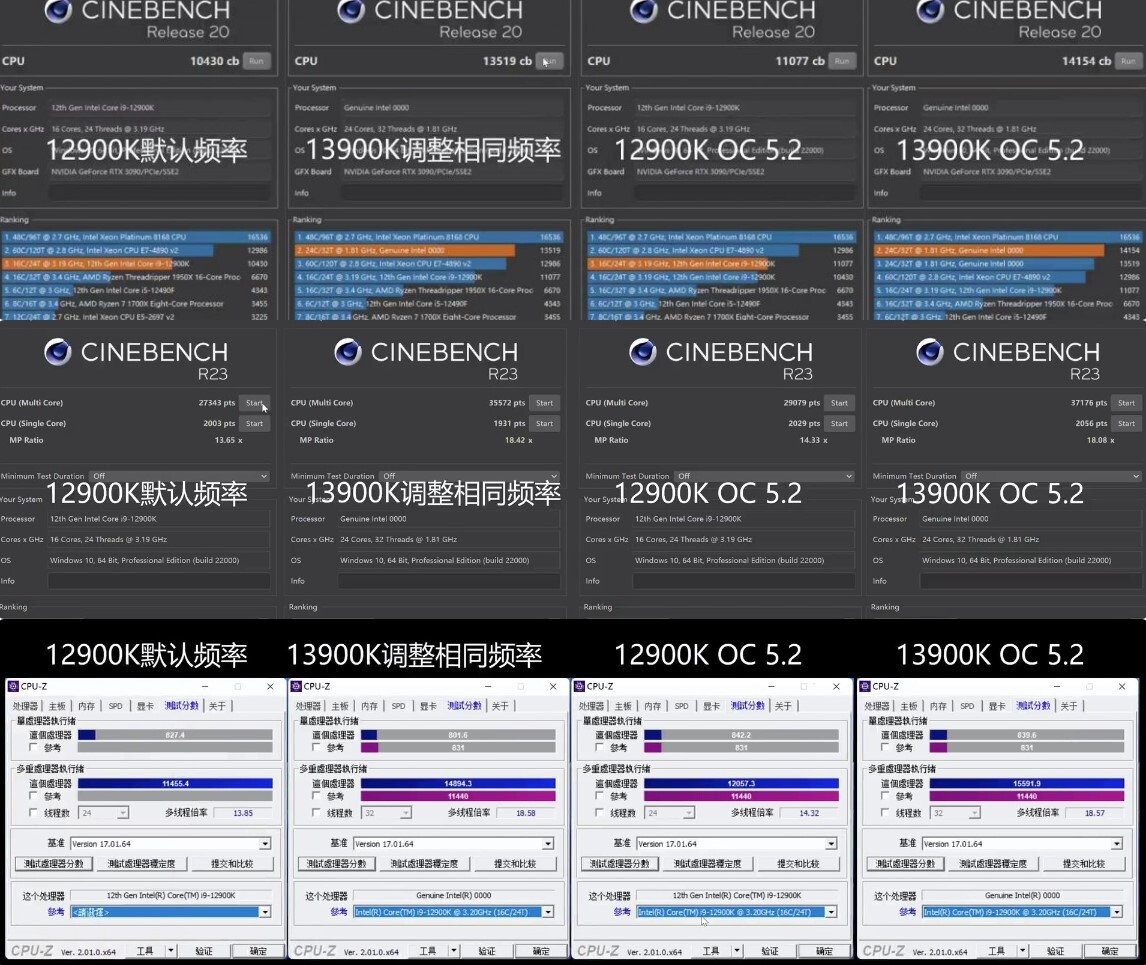The image size is (1146, 965).
Task: Click 确定 in the 11455.4 CPU-Z window
Action: [x=258, y=951]
